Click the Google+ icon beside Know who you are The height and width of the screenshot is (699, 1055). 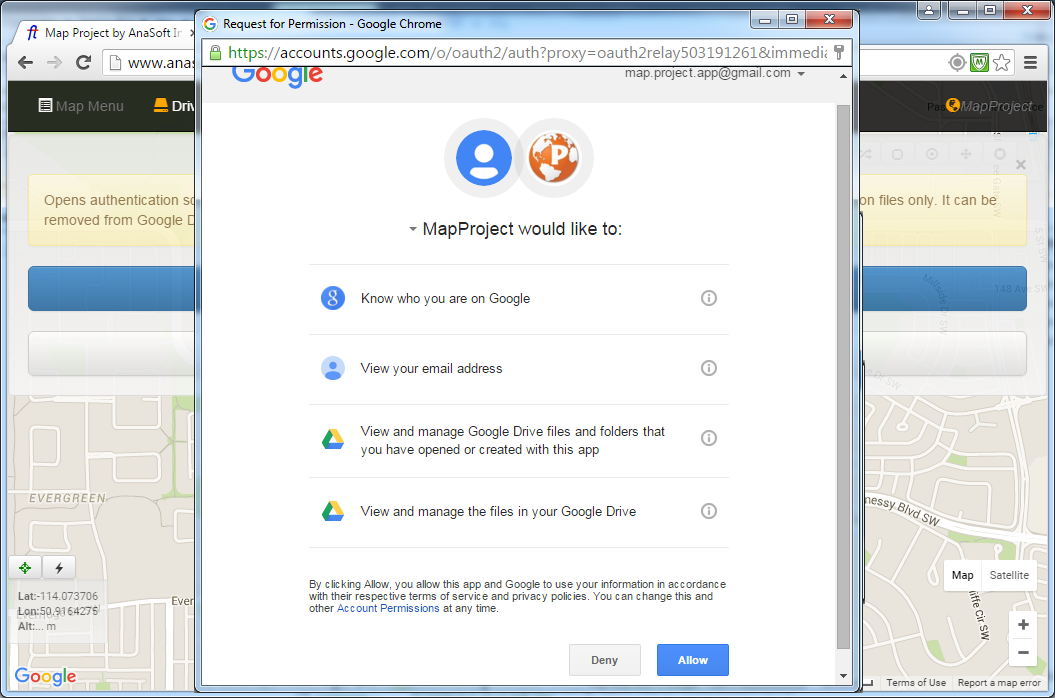(333, 298)
